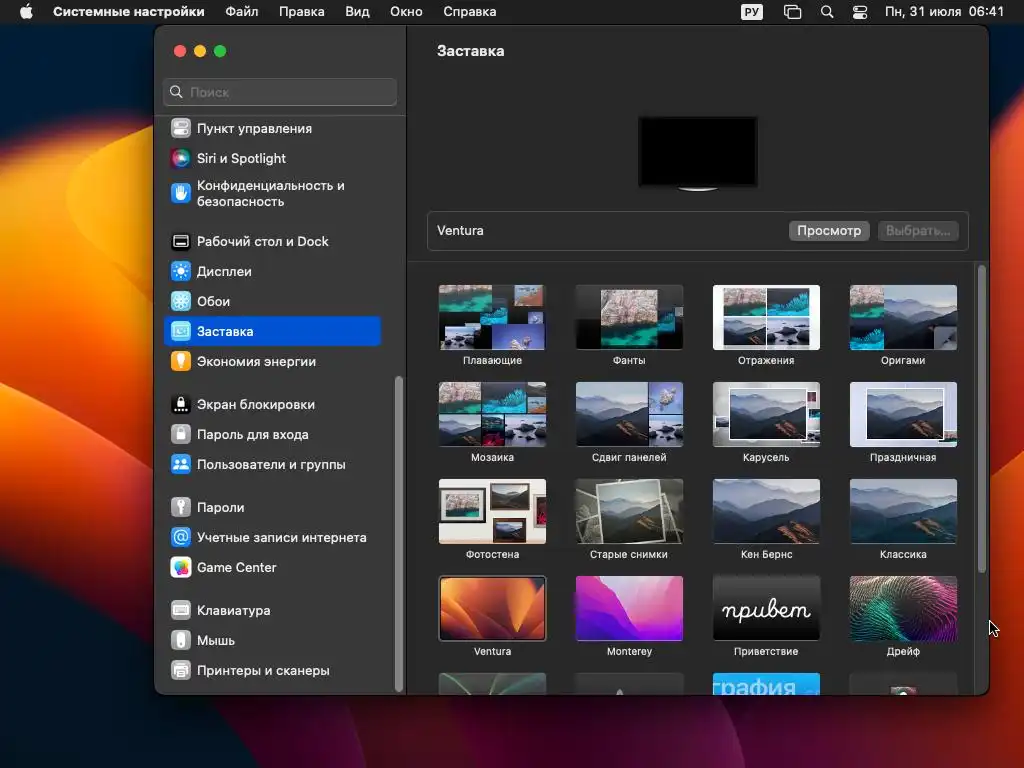
Task: Open the Apple menu logo
Action: (26, 12)
